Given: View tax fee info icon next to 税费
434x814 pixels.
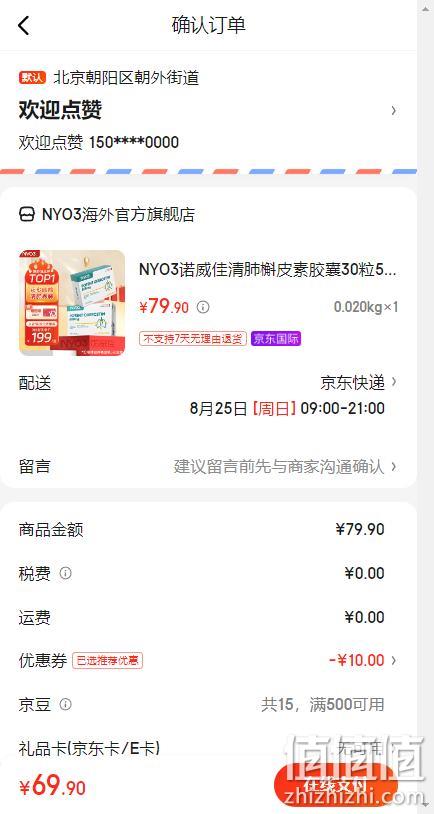Looking at the screenshot, I should (65, 574).
